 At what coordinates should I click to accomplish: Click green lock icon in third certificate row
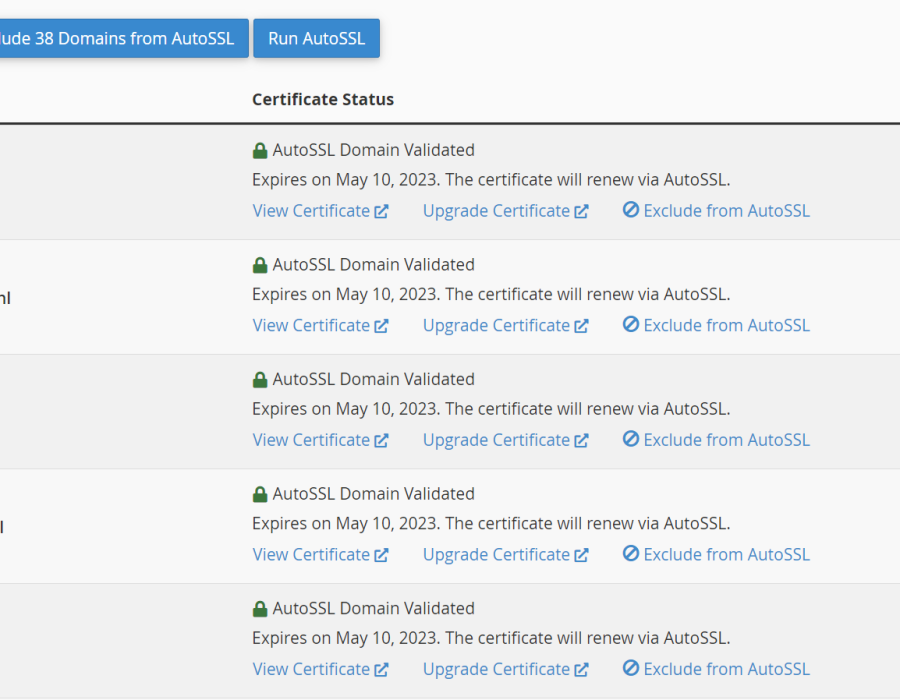(260, 380)
